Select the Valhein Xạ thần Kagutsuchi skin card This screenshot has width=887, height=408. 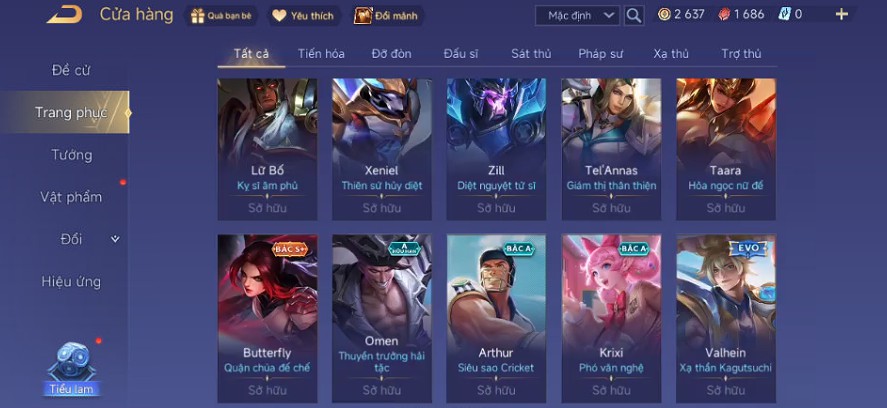tap(726, 319)
